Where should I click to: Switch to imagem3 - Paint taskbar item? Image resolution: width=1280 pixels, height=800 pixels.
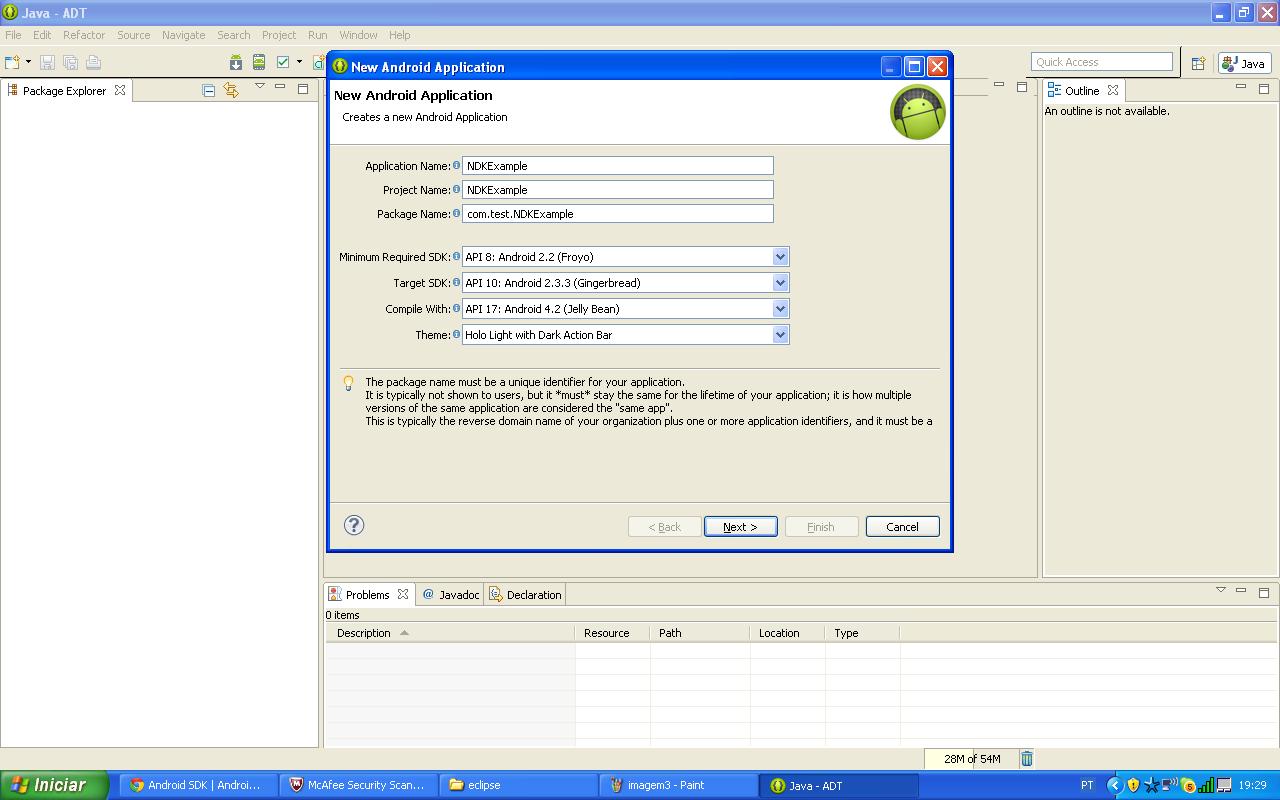pyautogui.click(x=679, y=785)
